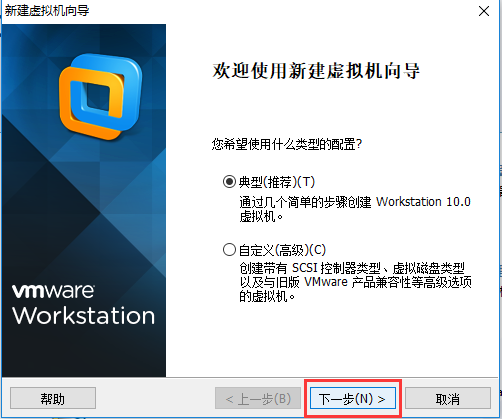Select the 自定义(高级) radio option
This screenshot has height=419, width=502.
(x=229, y=250)
